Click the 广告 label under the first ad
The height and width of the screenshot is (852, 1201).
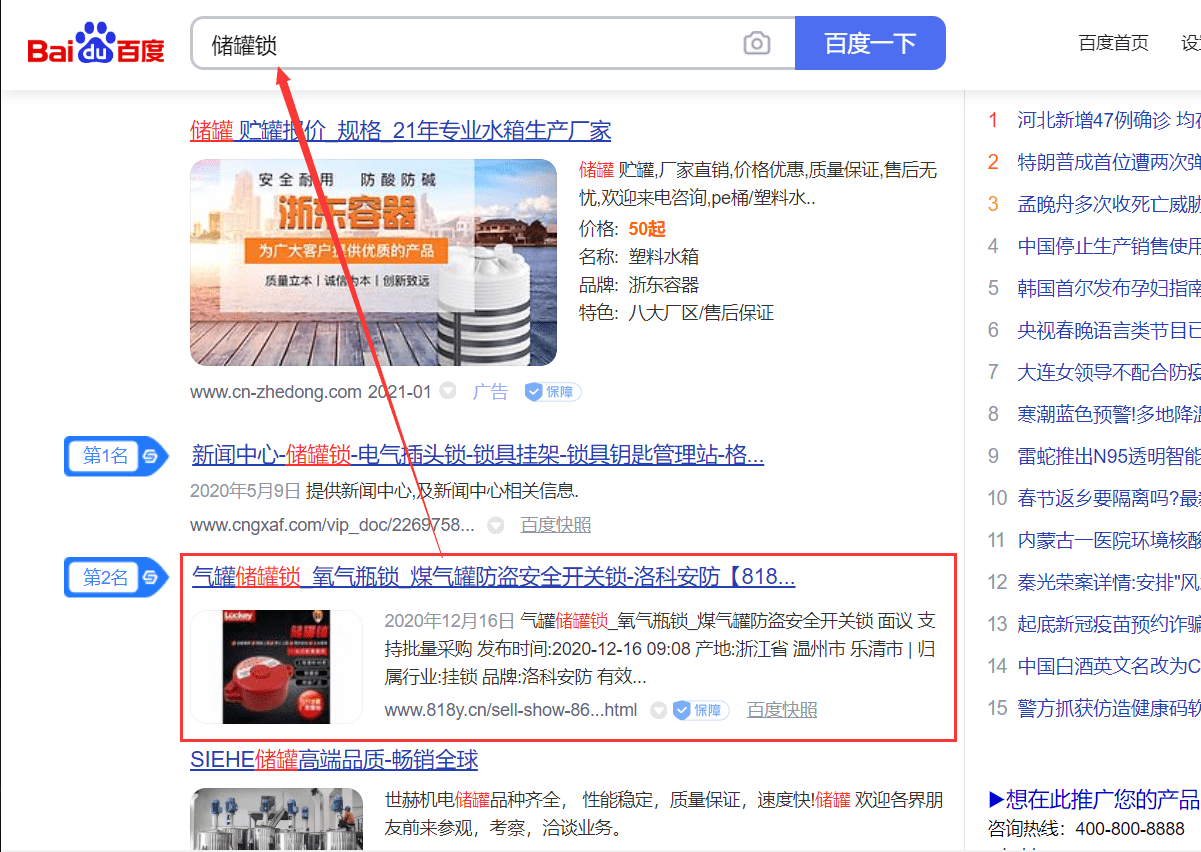tap(490, 392)
